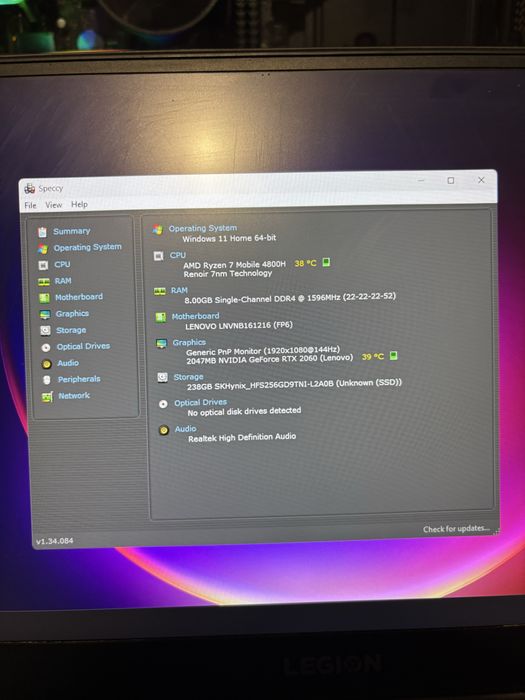The height and width of the screenshot is (700, 525).
Task: Click the 38 °C CPU temperature reading
Action: click(305, 263)
